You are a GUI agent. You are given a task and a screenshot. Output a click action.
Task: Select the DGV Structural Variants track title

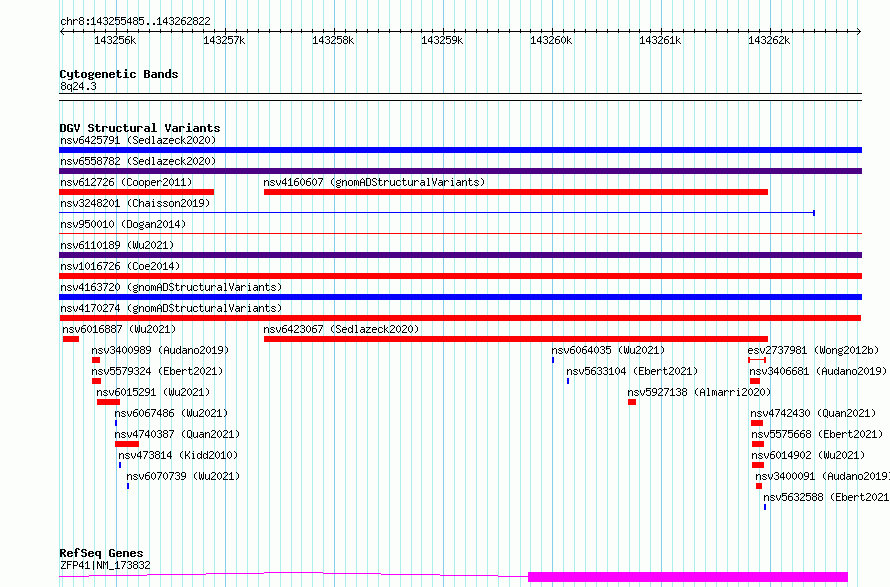click(140, 128)
